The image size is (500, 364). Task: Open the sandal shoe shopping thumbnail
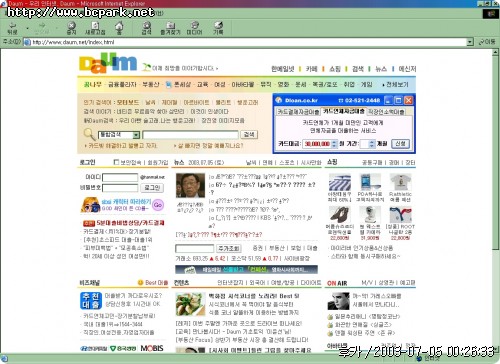(x=340, y=214)
